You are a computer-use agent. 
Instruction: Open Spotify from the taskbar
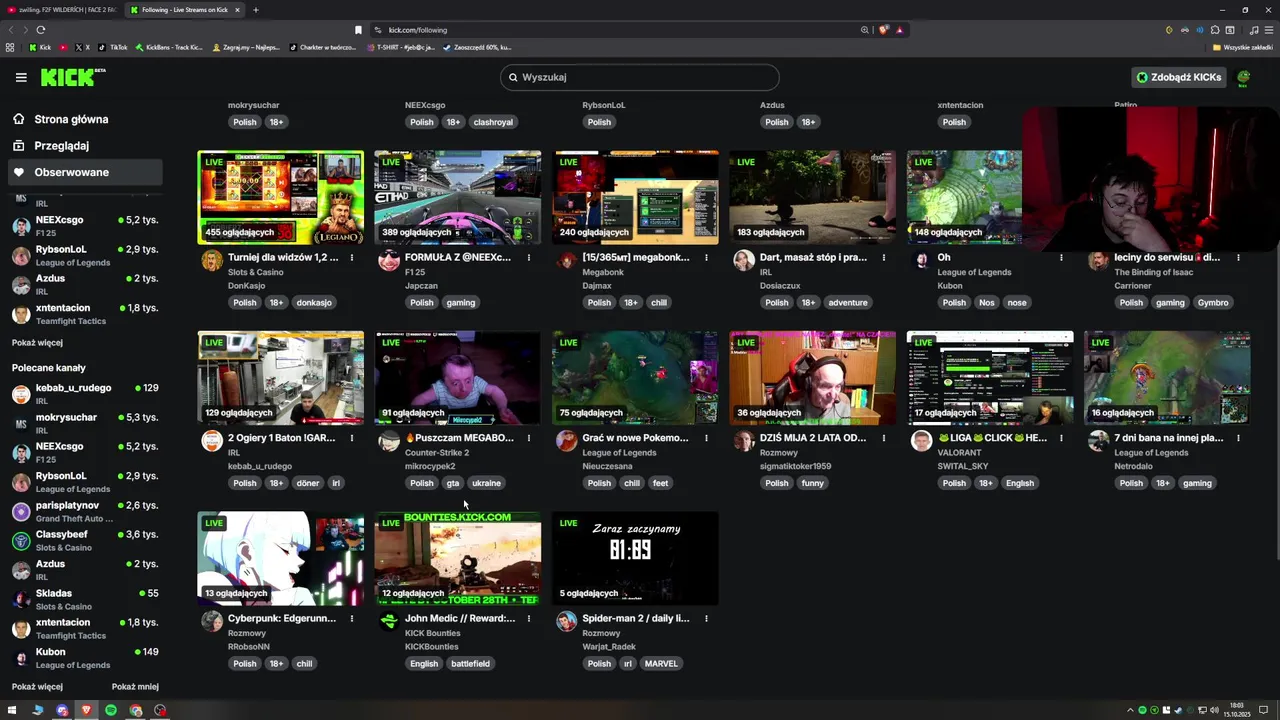point(111,710)
